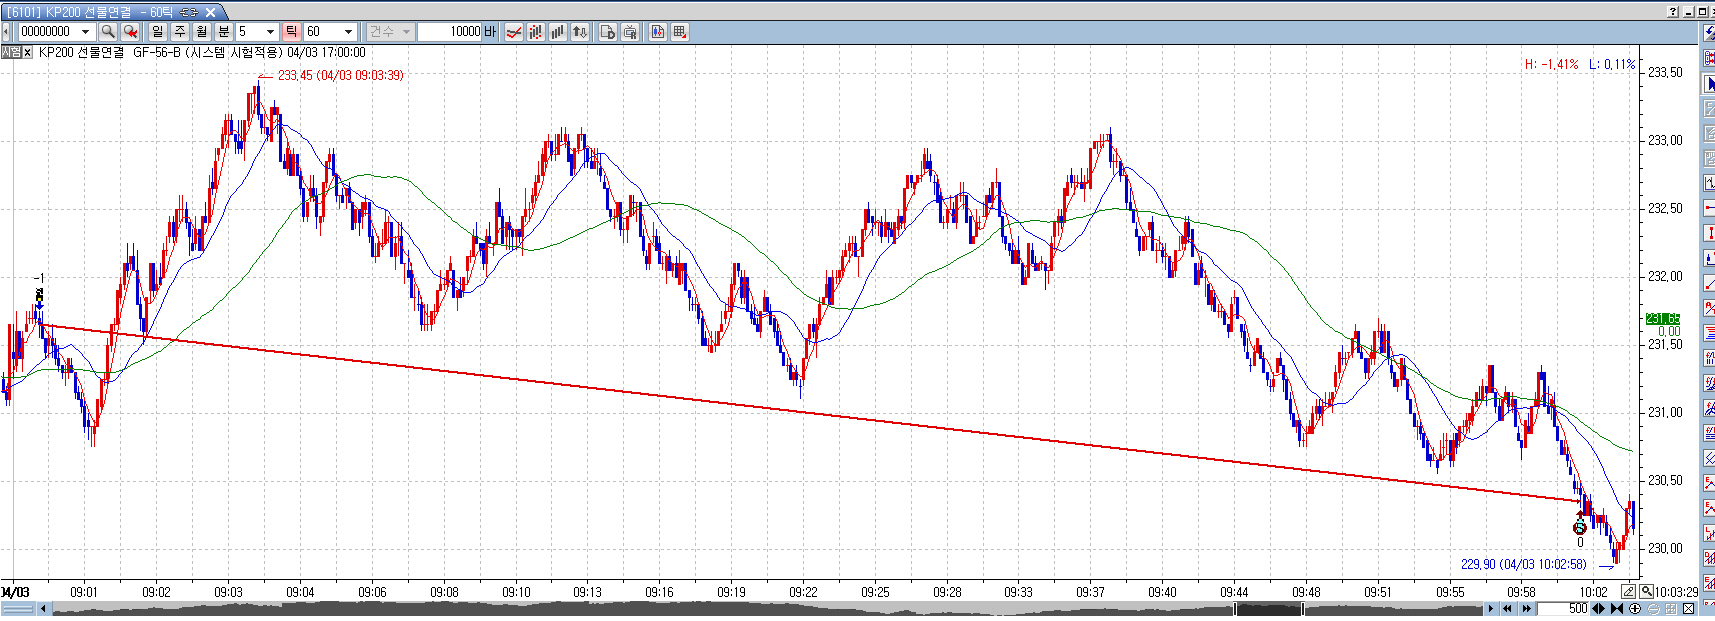Click the red-arrow search icon in toolbar

(x=130, y=32)
